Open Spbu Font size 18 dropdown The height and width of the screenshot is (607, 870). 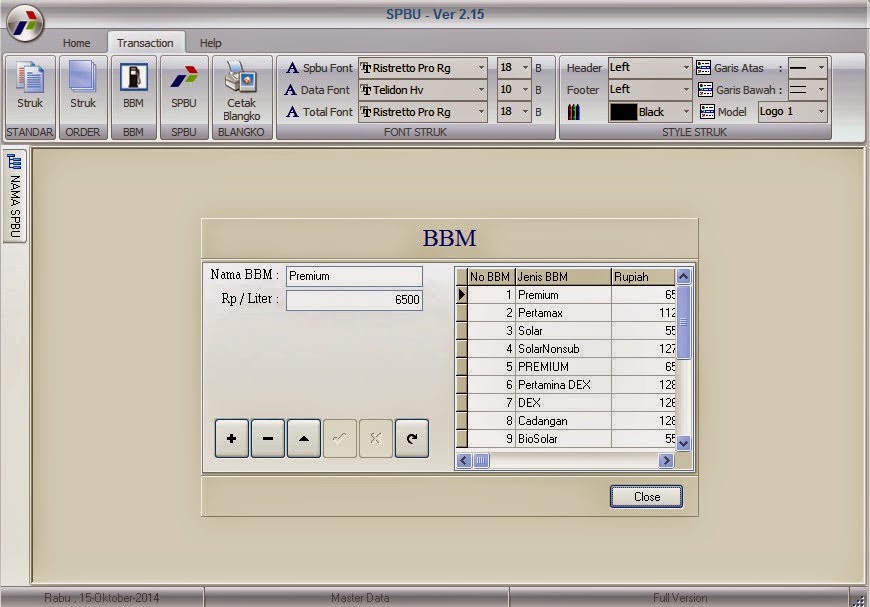pos(525,68)
